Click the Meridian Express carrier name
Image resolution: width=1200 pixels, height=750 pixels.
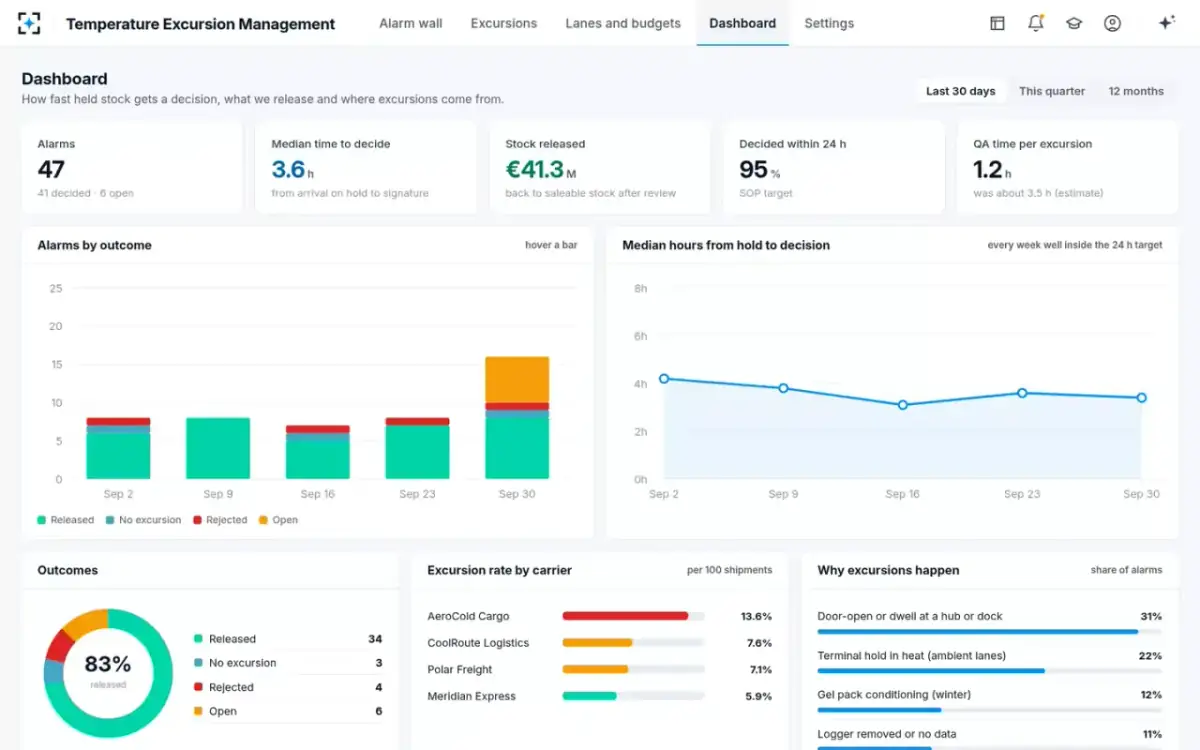tap(472, 696)
